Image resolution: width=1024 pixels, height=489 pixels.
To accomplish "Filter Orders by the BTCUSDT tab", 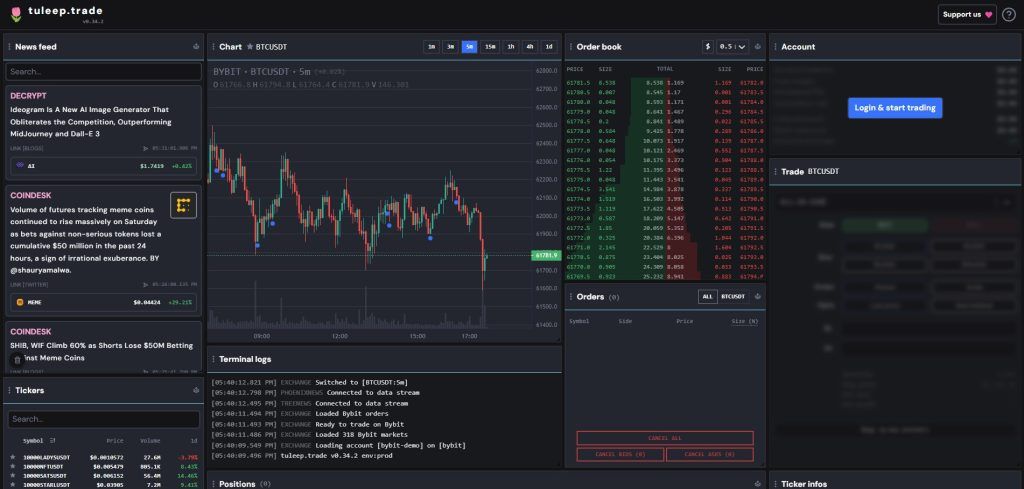I will click(x=733, y=297).
